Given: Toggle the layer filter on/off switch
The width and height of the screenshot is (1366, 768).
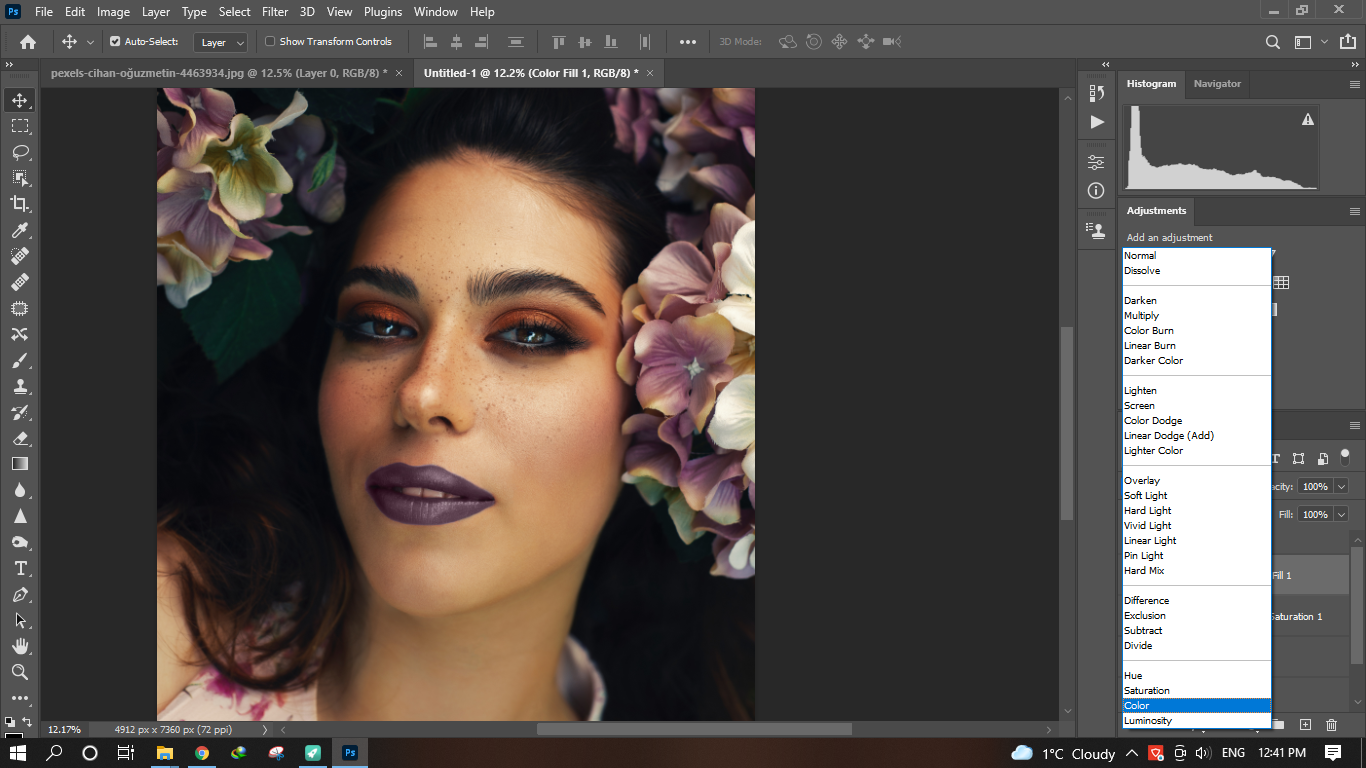Looking at the screenshot, I should 1346,456.
